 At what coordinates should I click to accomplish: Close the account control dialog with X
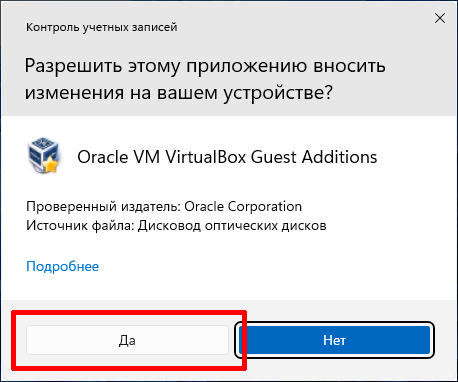[440, 18]
